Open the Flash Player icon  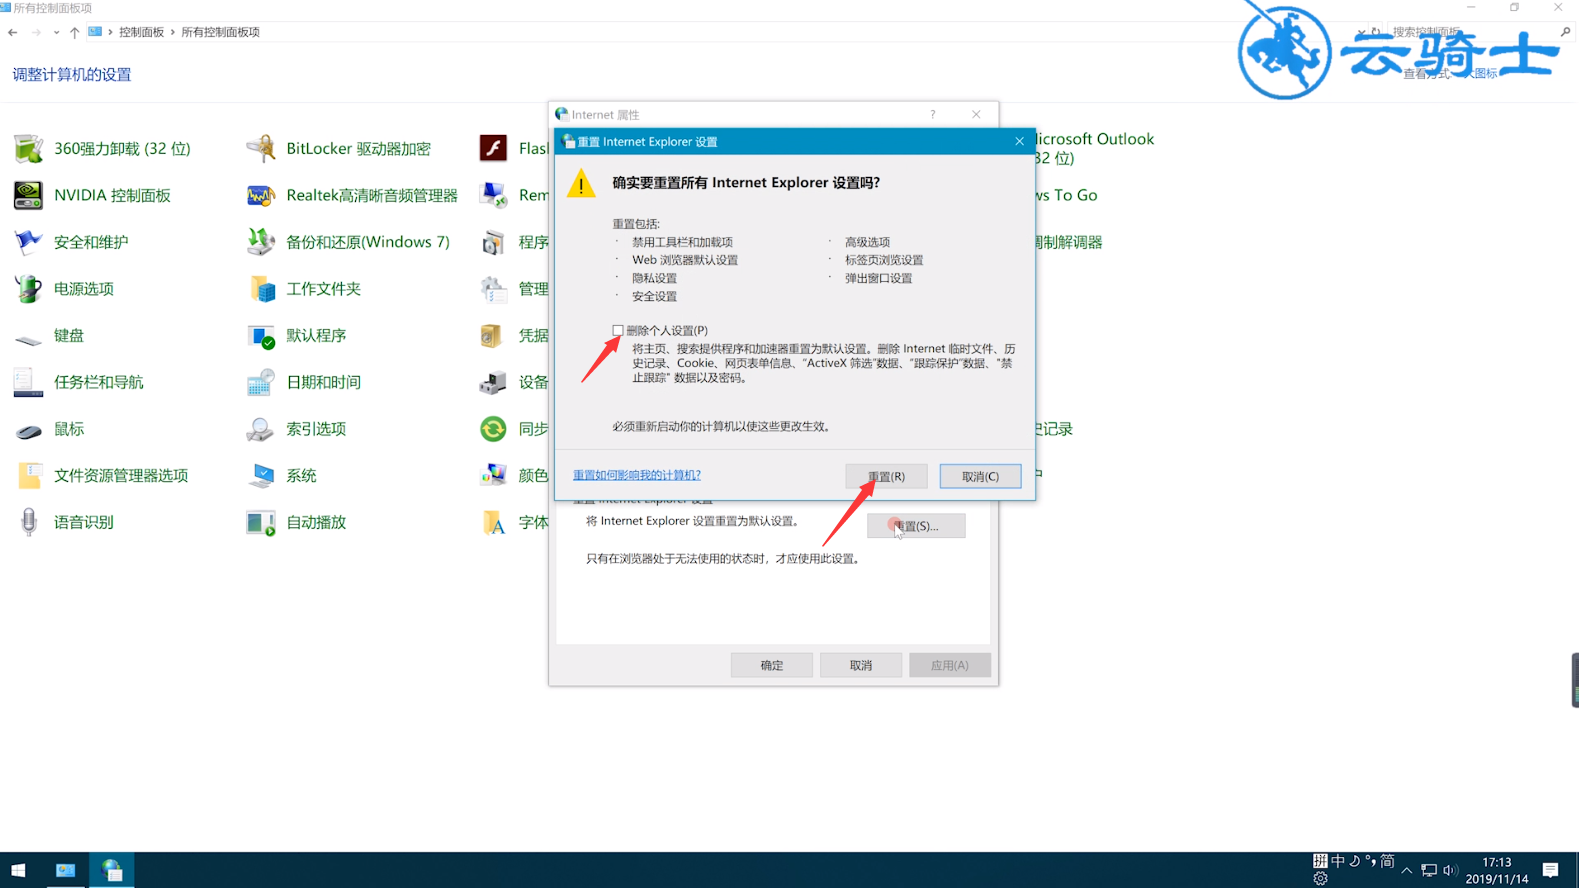493,149
